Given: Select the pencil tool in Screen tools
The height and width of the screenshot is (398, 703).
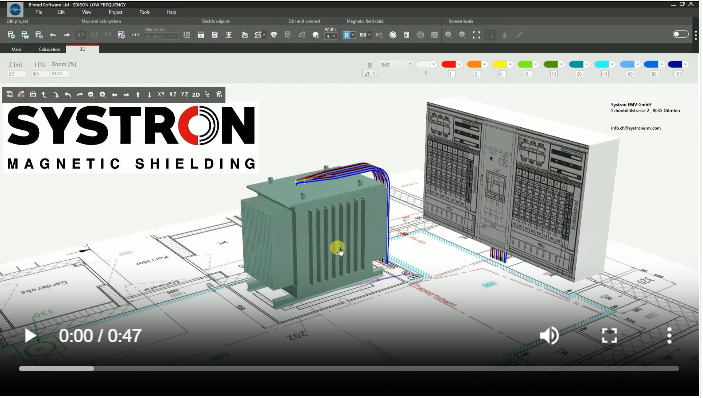Looking at the screenshot, I should (519, 35).
